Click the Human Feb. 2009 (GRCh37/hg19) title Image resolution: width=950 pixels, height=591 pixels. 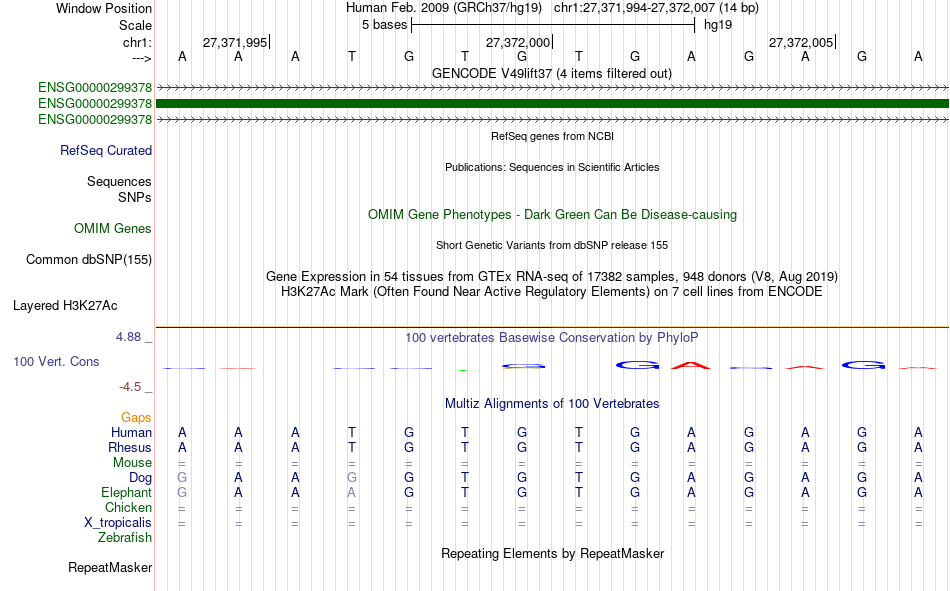[x=443, y=8]
